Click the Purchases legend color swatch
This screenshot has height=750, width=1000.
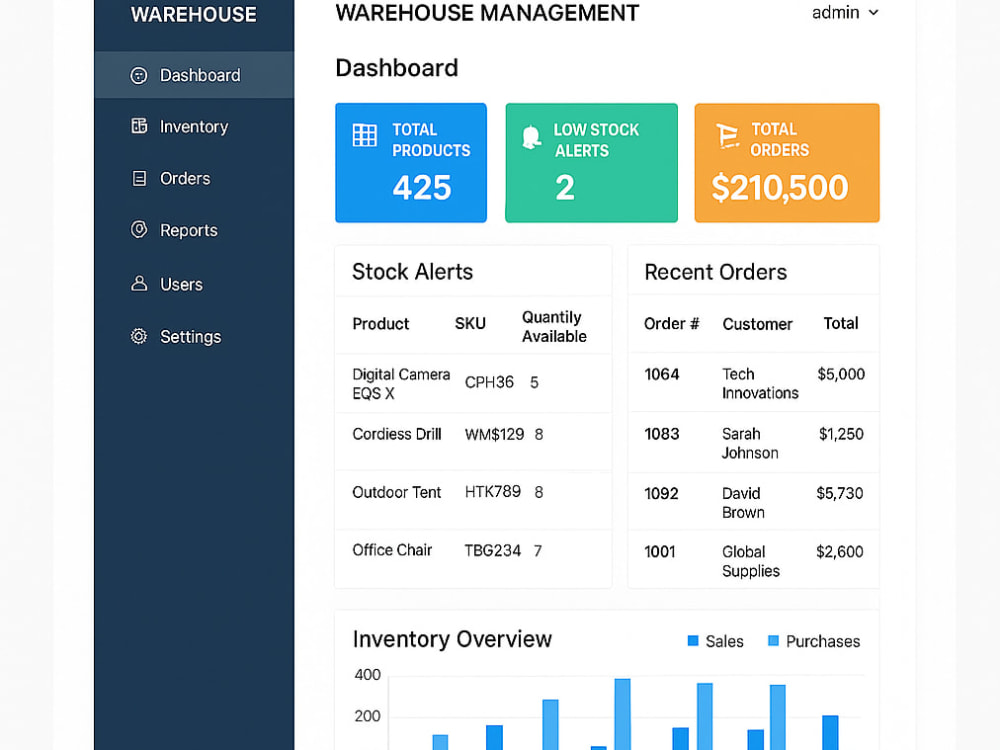[x=773, y=640]
